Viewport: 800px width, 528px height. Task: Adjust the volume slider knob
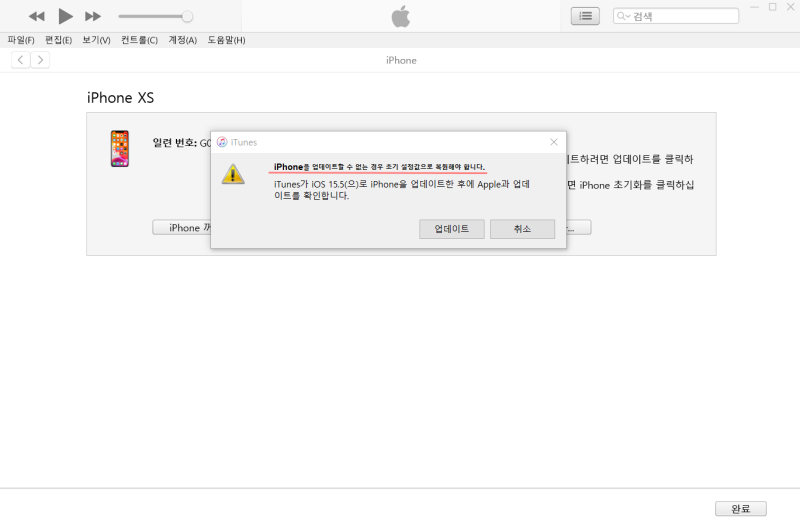coord(187,16)
